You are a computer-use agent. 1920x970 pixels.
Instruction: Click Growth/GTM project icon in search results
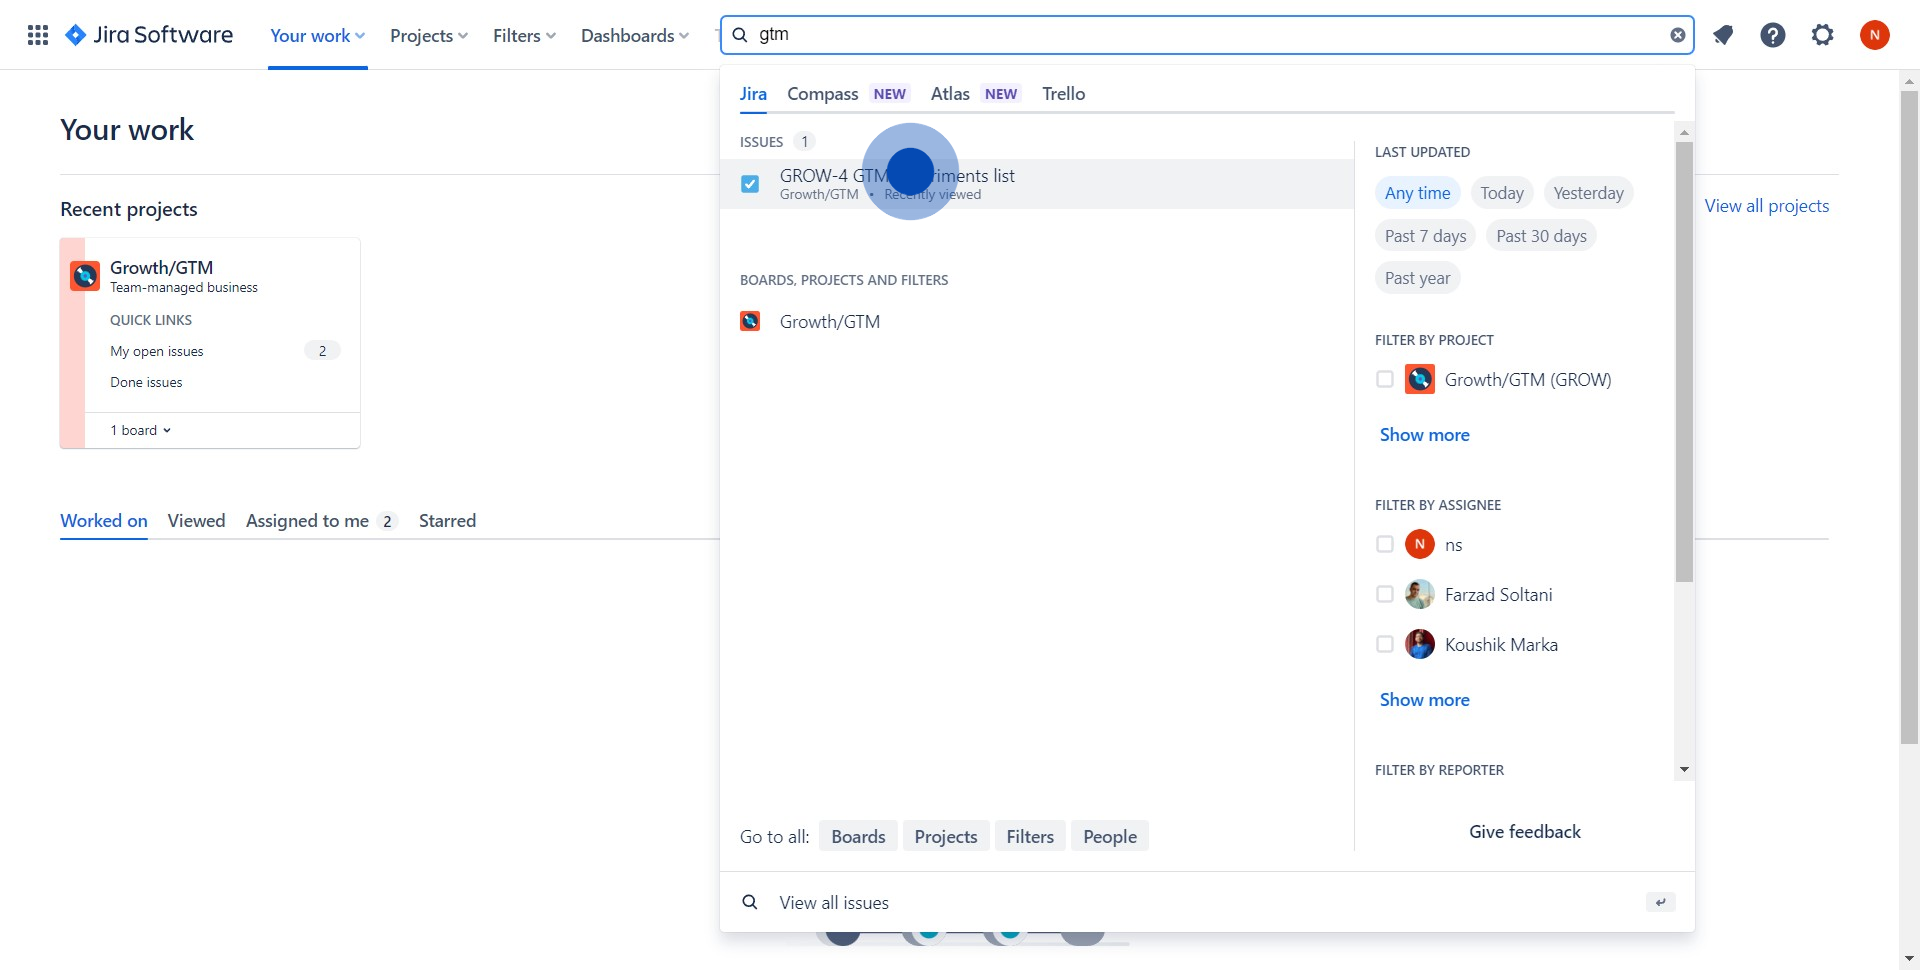[750, 321]
